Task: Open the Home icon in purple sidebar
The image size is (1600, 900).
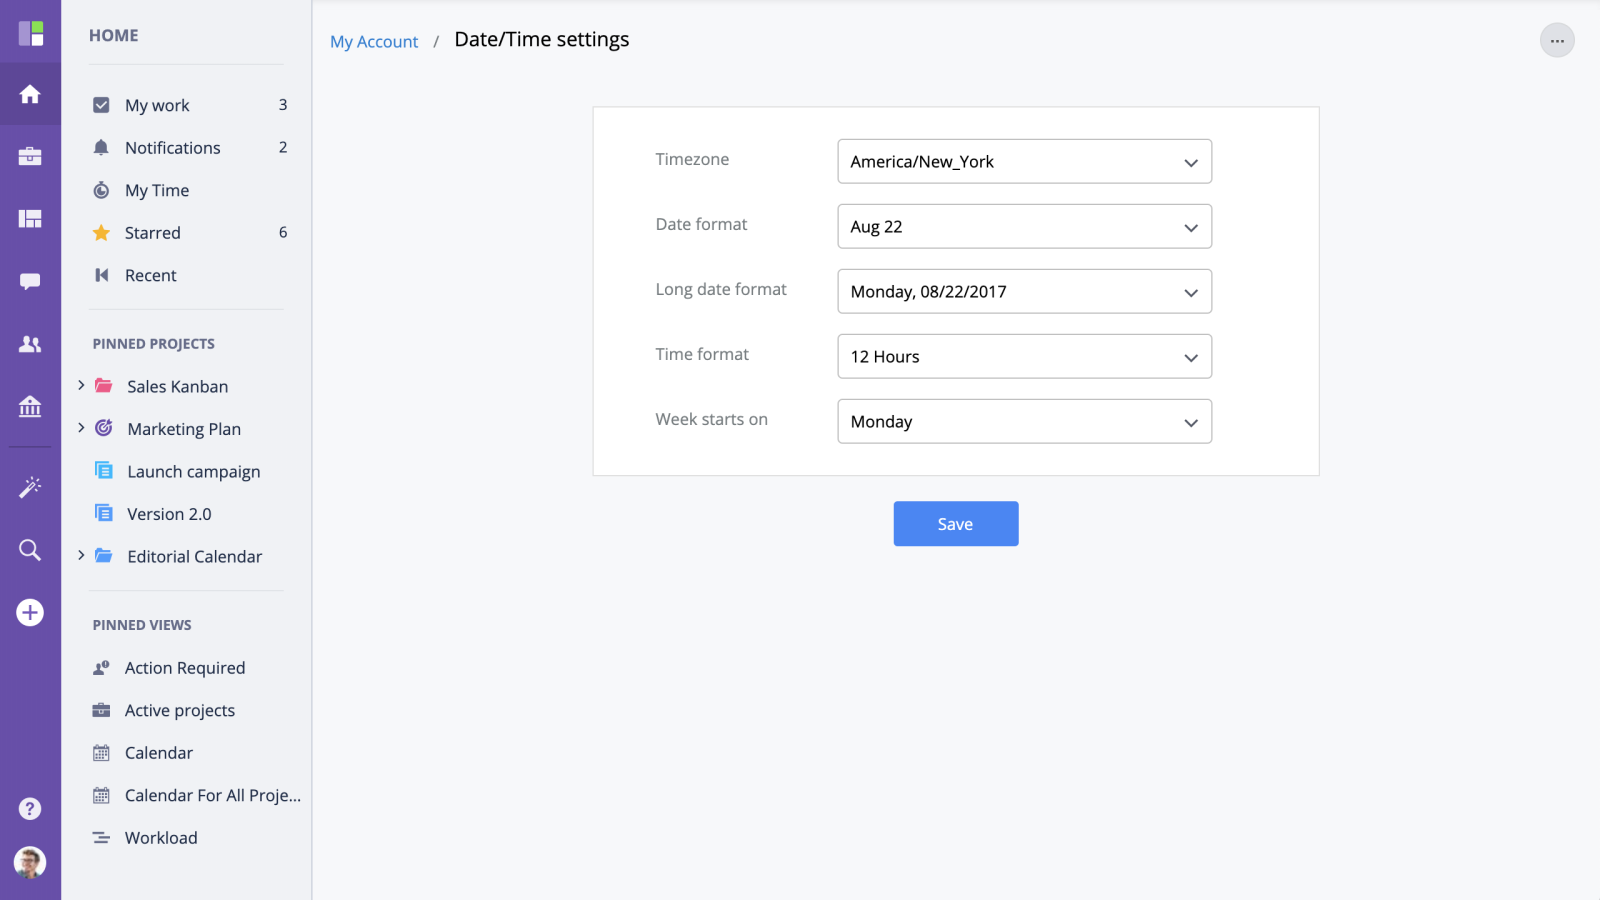Action: pos(30,94)
